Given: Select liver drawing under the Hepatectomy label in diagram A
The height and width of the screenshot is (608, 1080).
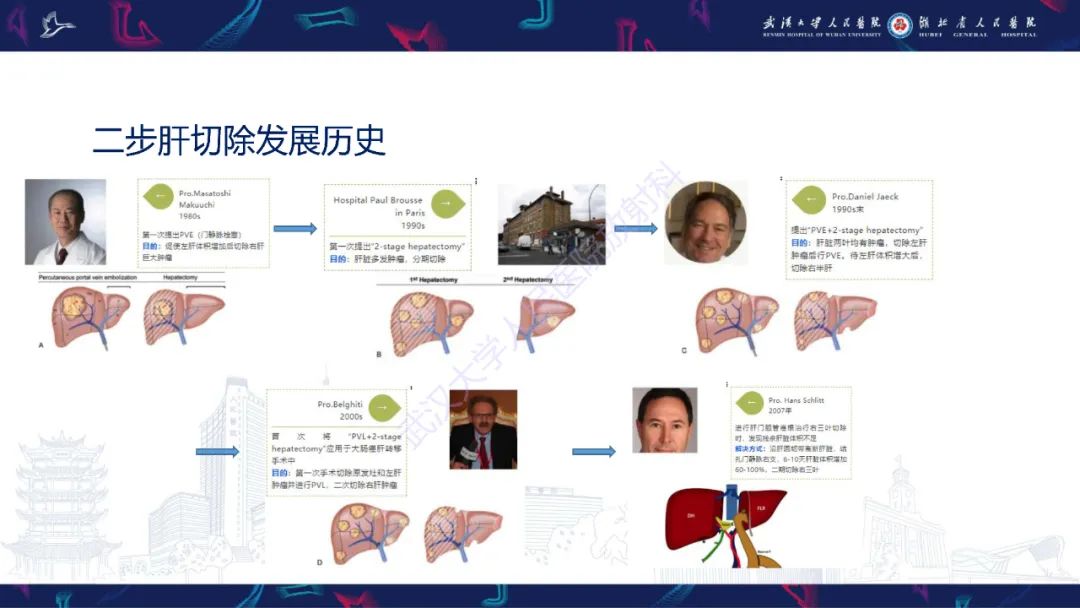Looking at the screenshot, I should pos(184,316).
